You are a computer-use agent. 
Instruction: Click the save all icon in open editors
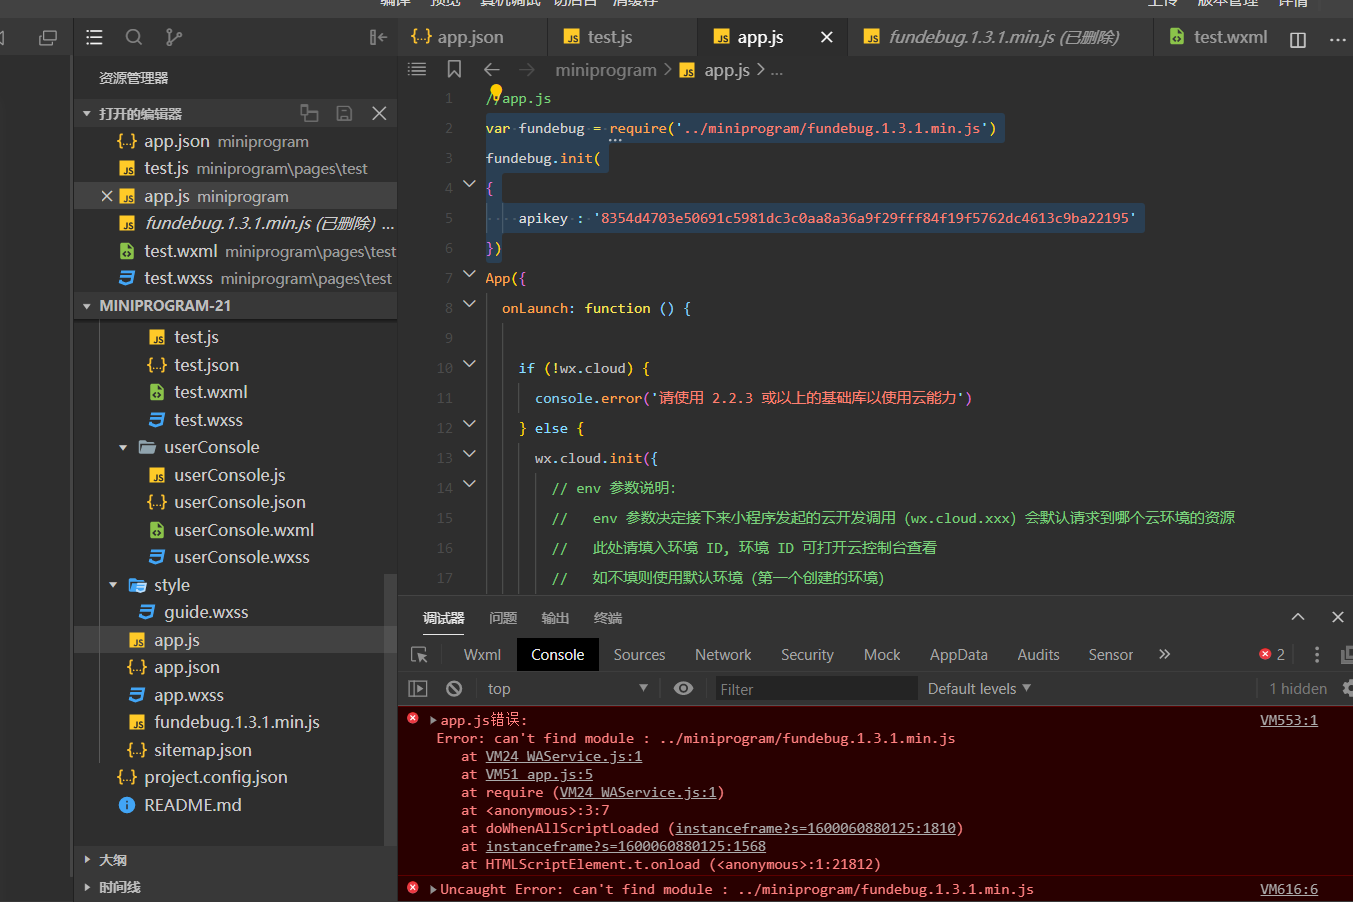coord(344,113)
